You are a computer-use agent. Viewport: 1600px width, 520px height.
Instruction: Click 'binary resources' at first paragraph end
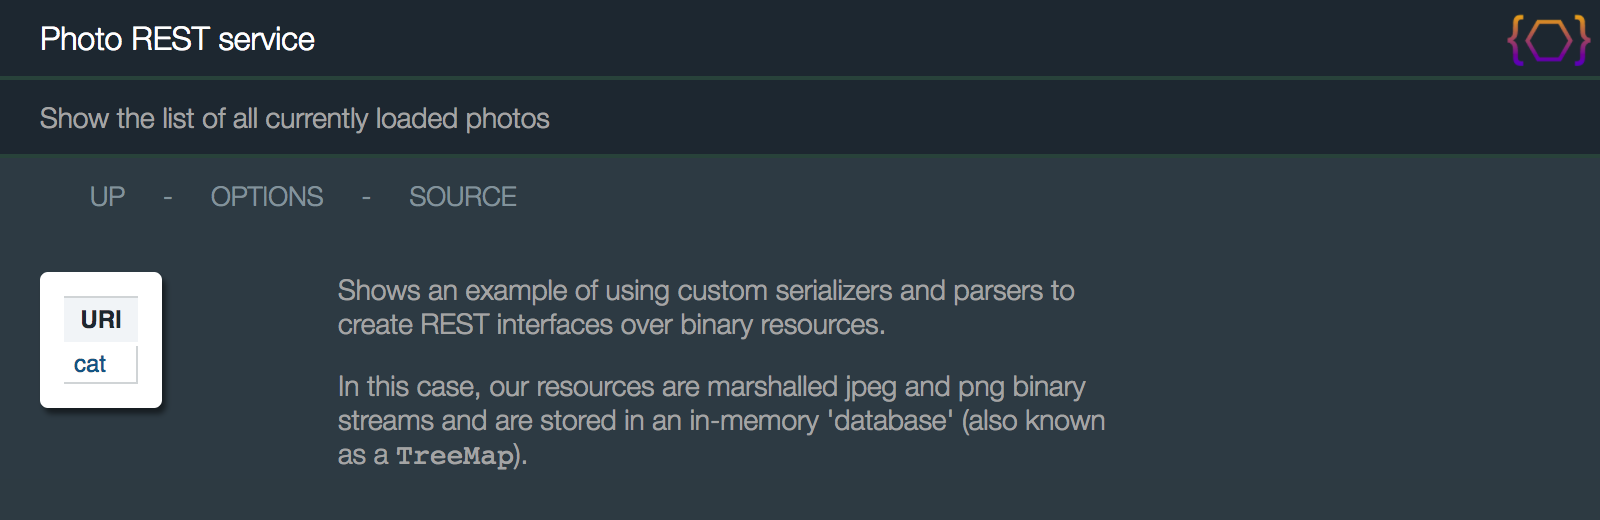[782, 325]
